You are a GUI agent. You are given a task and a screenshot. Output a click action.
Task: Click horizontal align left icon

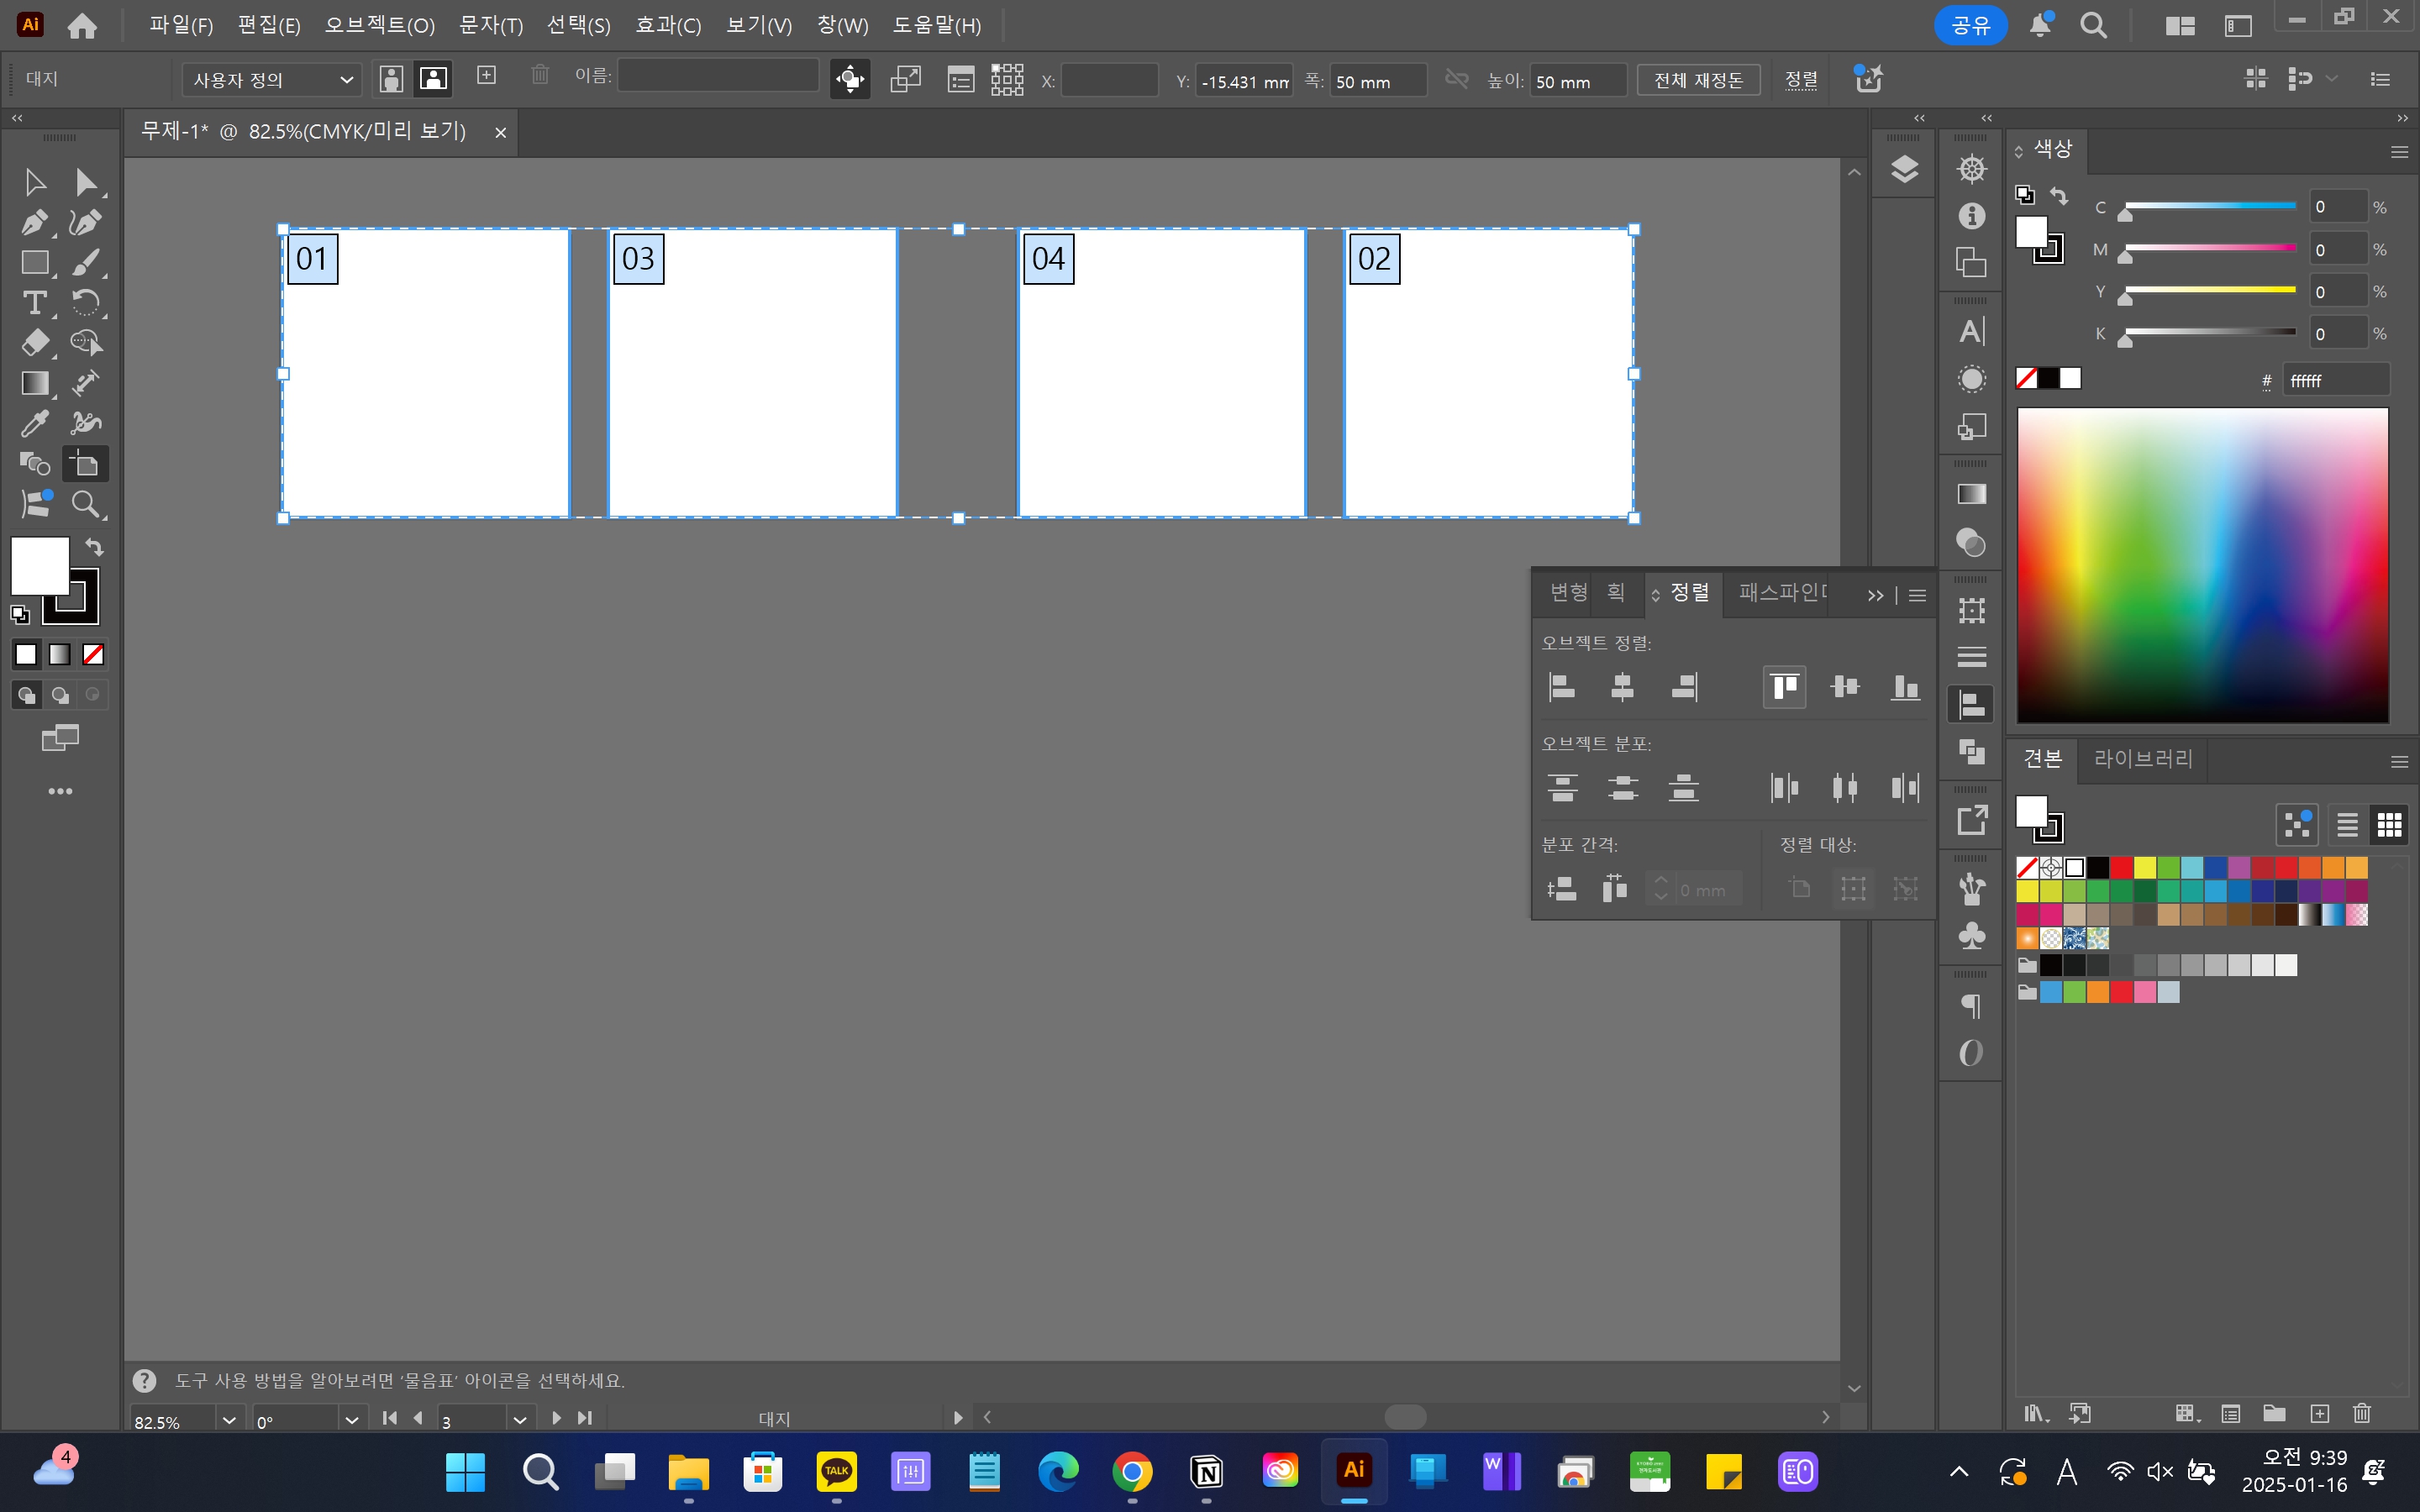click(1562, 687)
